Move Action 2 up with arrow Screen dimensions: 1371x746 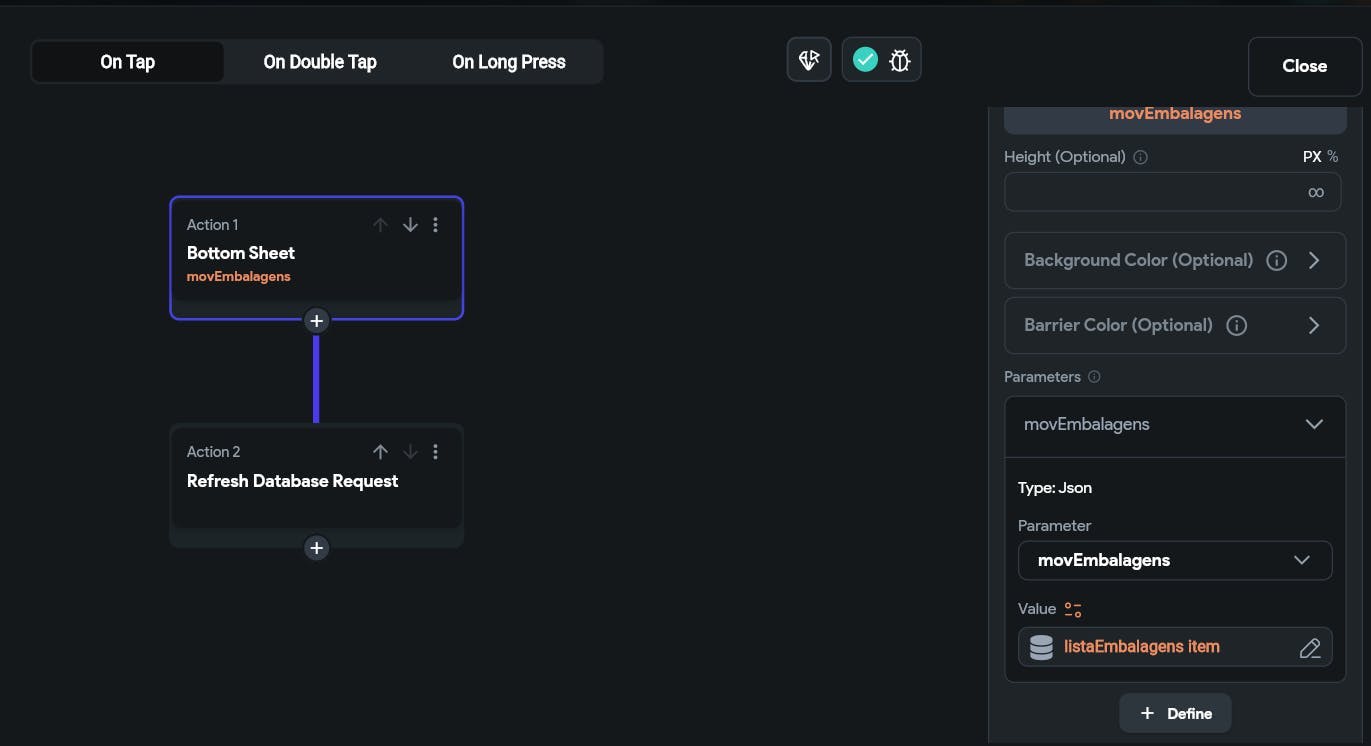tap(380, 452)
